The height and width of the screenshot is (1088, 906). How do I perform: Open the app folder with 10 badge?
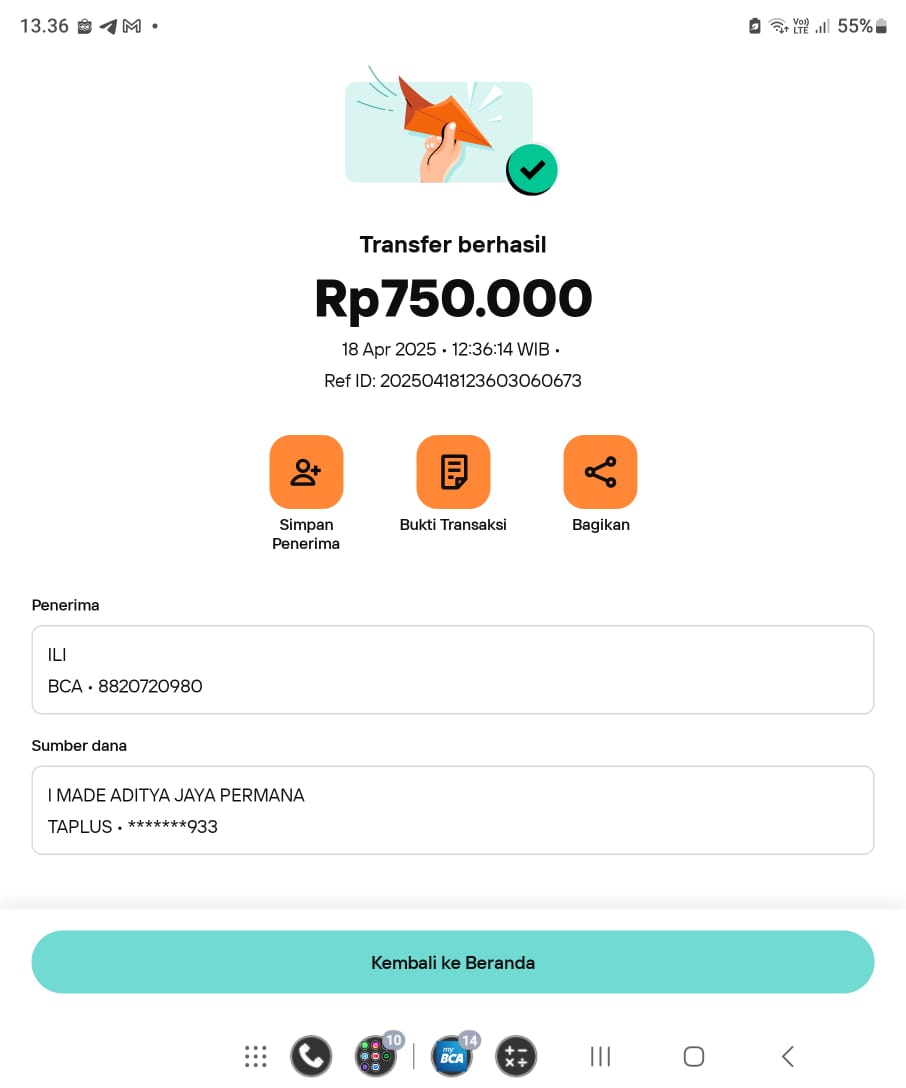click(x=375, y=1056)
